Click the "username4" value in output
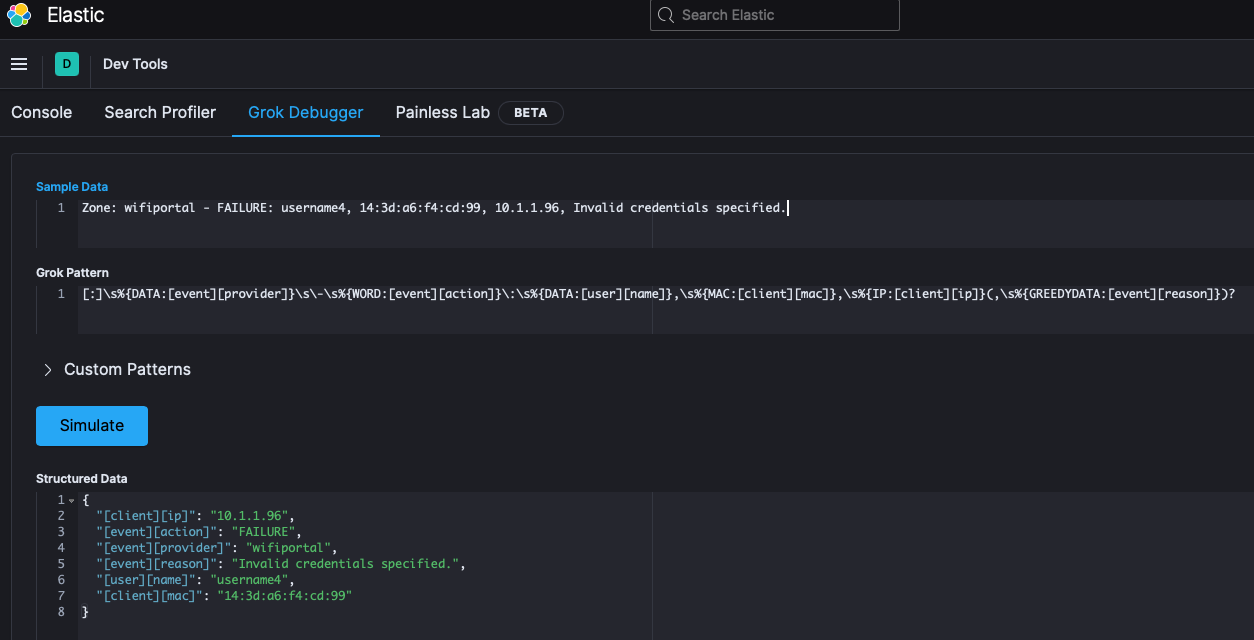The height and width of the screenshot is (640, 1254). [x=250, y=580]
